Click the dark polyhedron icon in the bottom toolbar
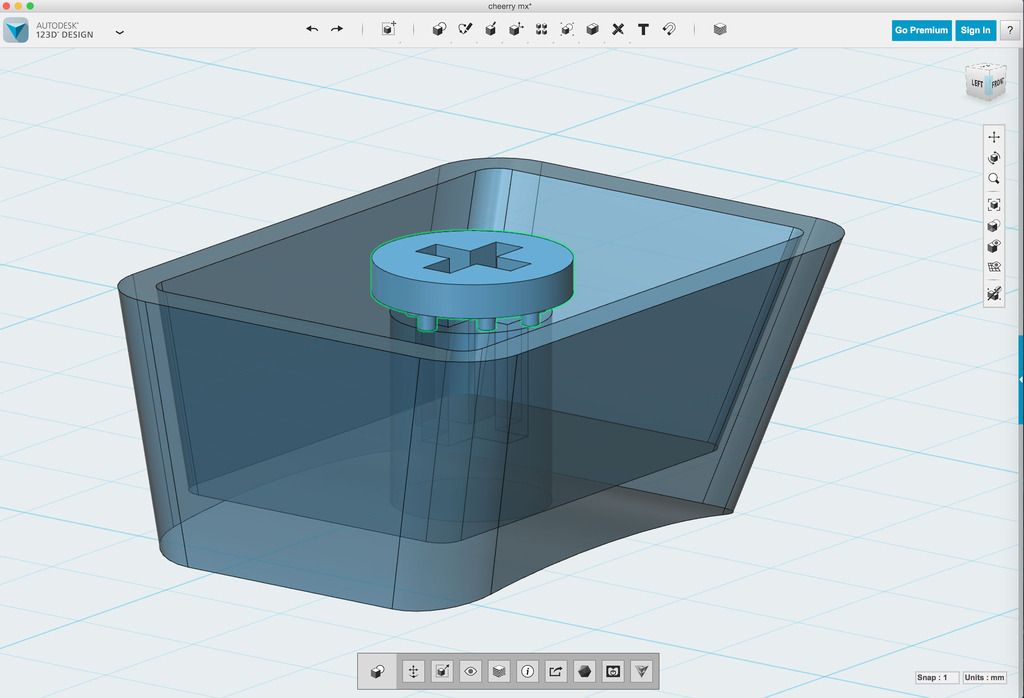 click(584, 671)
